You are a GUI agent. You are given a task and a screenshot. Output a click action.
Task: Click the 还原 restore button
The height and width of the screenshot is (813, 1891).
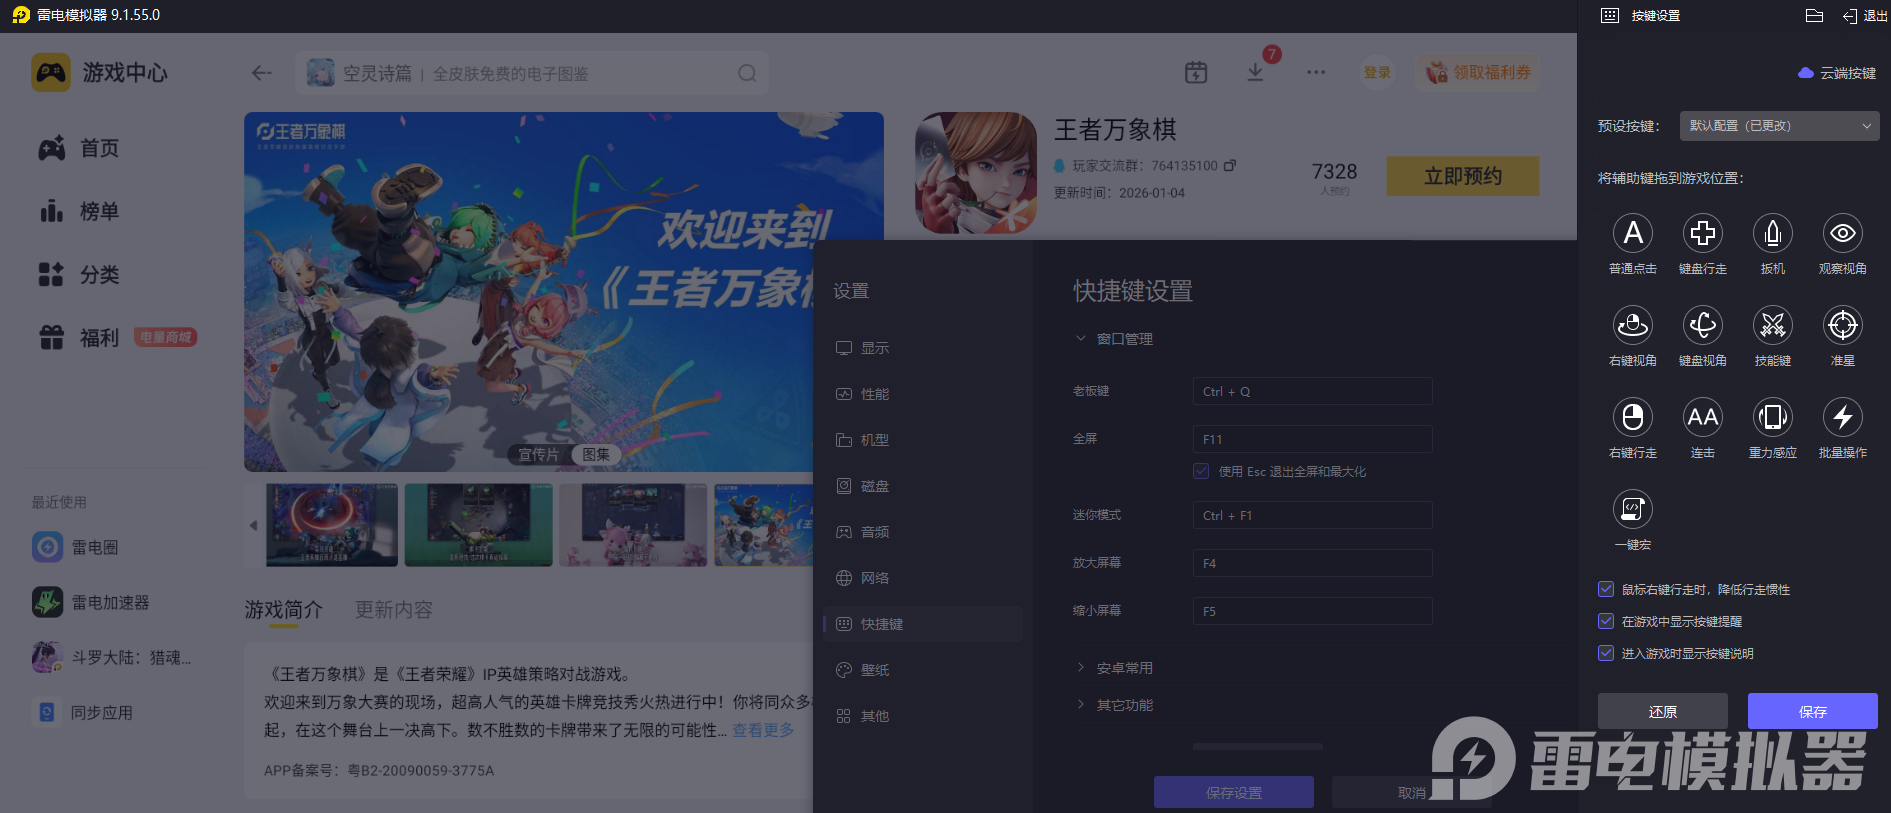pyautogui.click(x=1663, y=711)
